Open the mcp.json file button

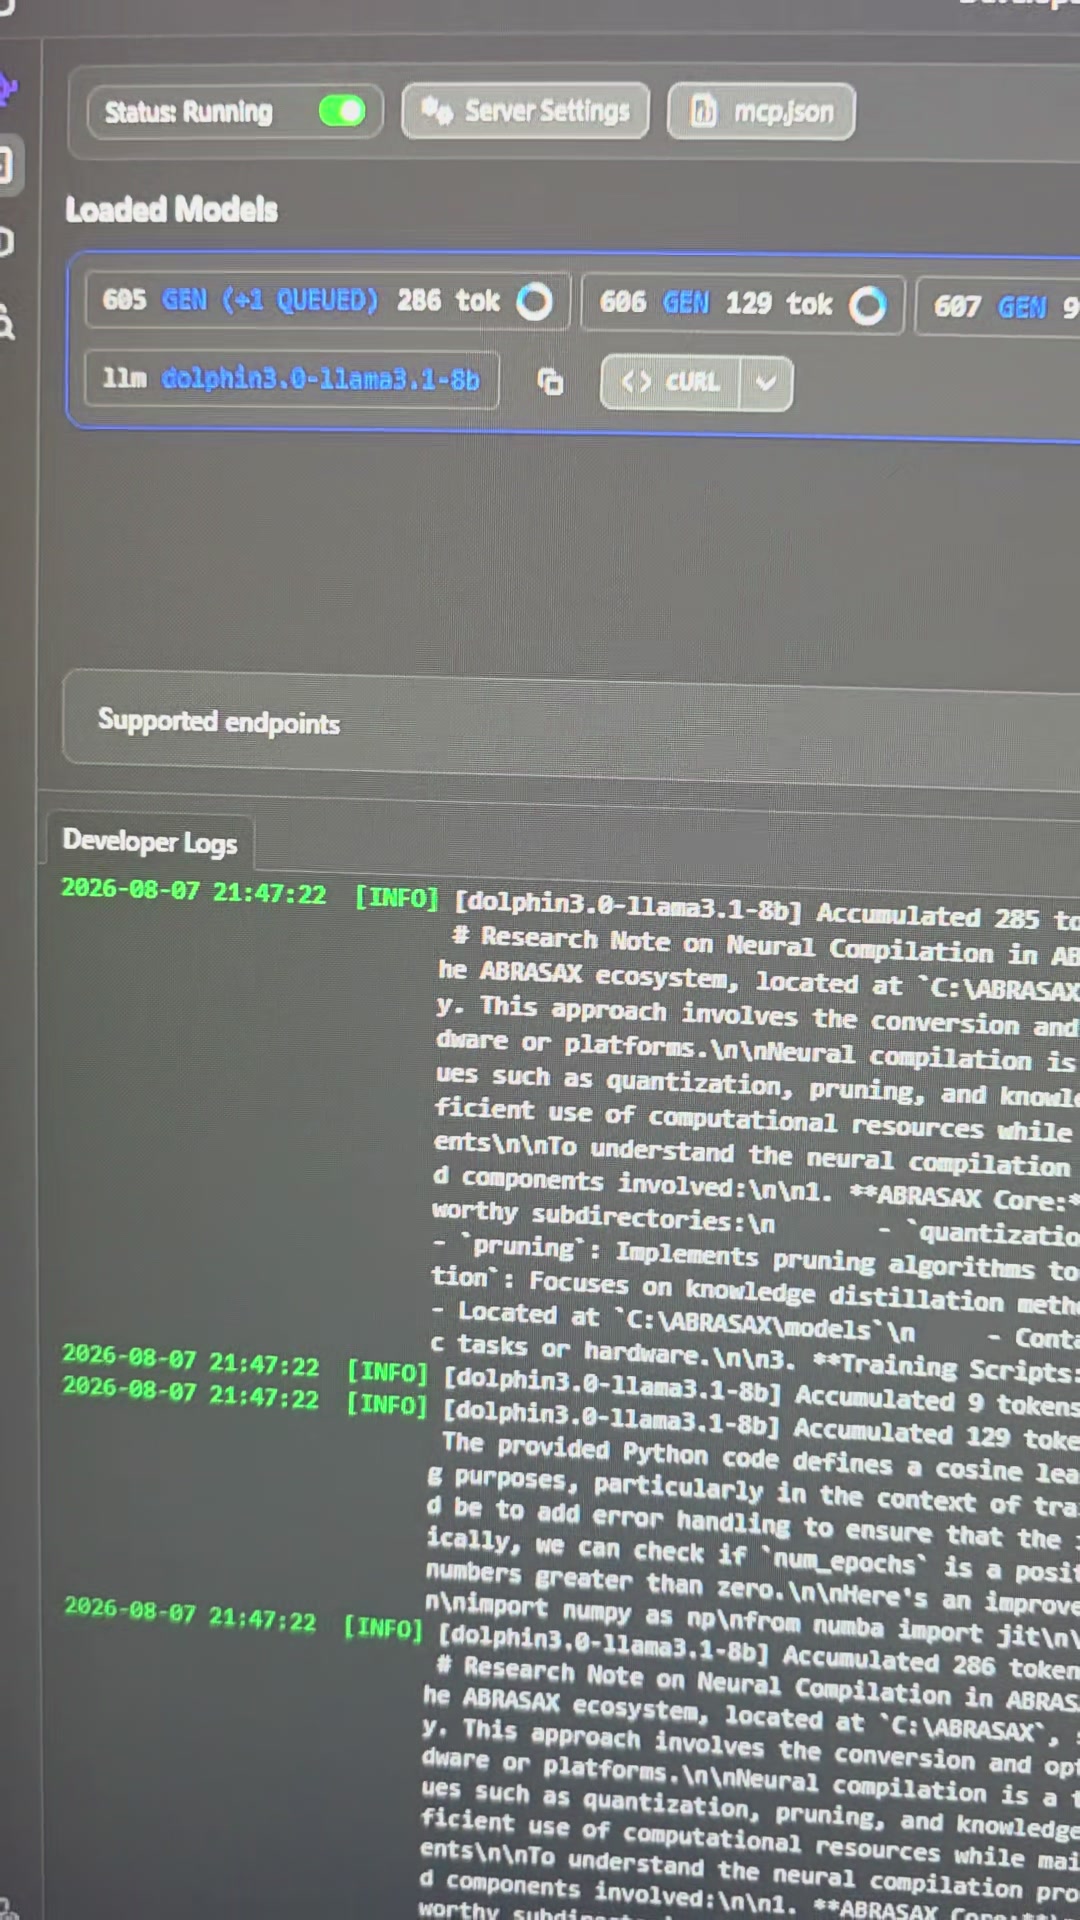coord(761,112)
